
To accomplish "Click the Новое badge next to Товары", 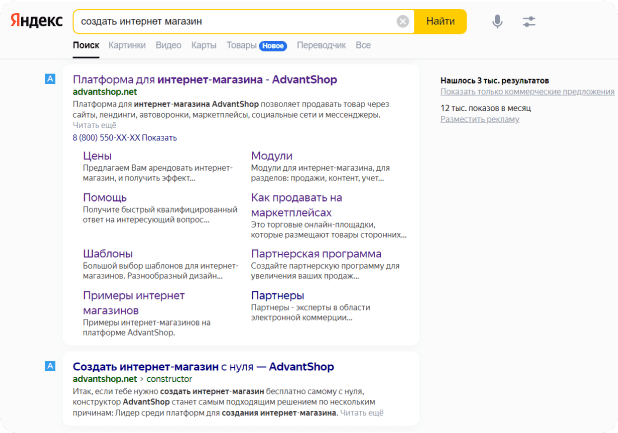I will [x=273, y=46].
